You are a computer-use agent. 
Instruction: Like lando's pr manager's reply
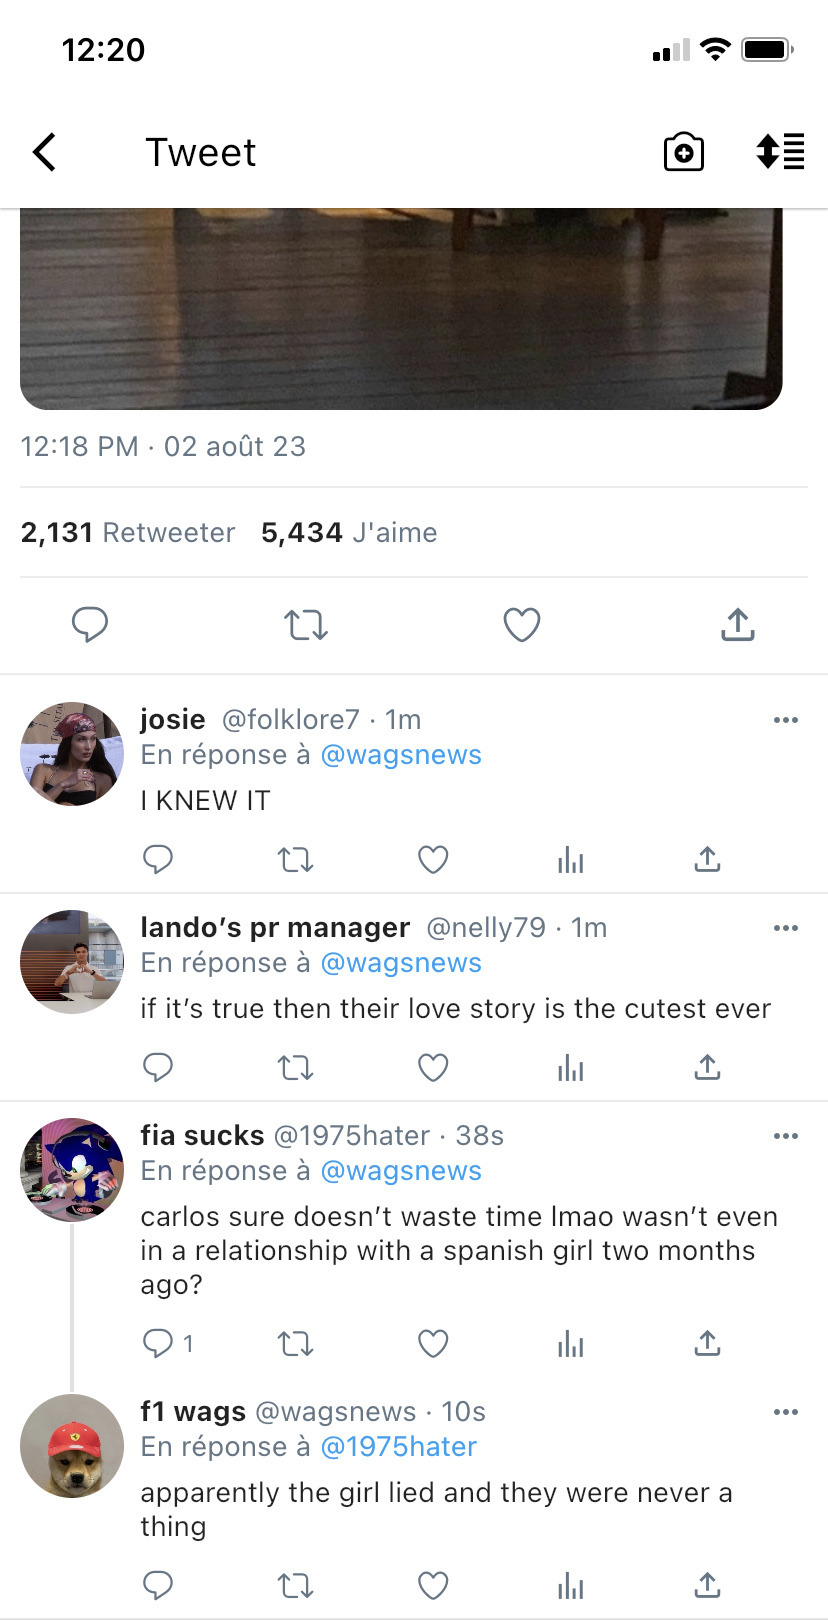(x=432, y=1068)
